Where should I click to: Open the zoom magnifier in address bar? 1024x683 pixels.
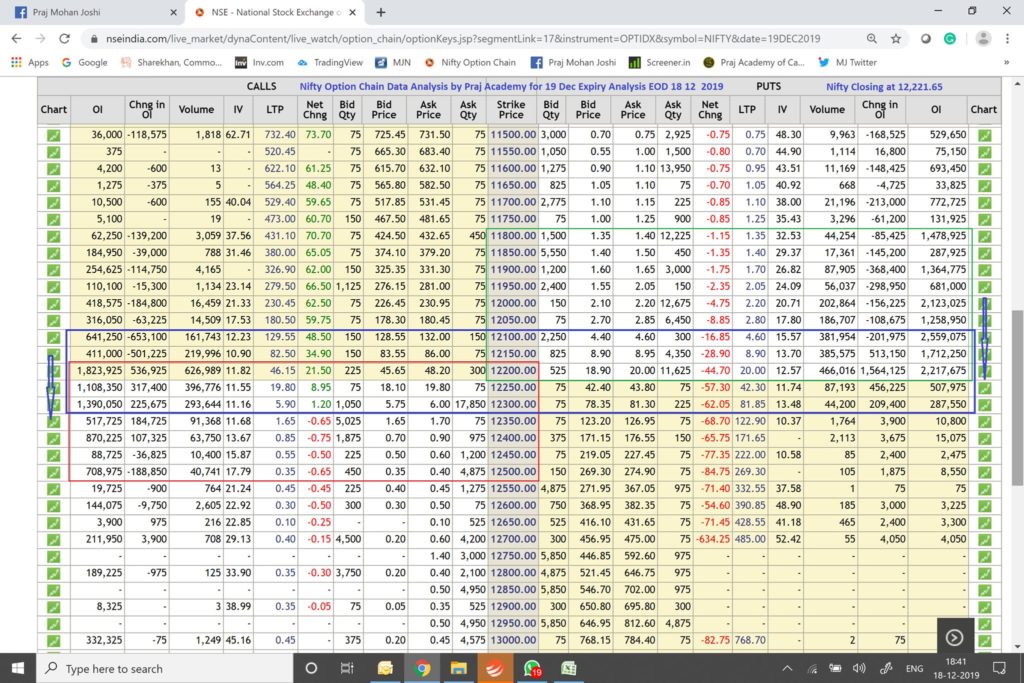tap(873, 38)
